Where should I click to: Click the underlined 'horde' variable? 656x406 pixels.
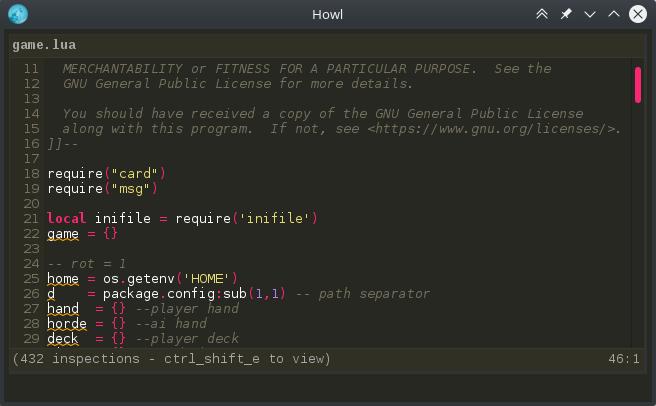[x=67, y=323]
